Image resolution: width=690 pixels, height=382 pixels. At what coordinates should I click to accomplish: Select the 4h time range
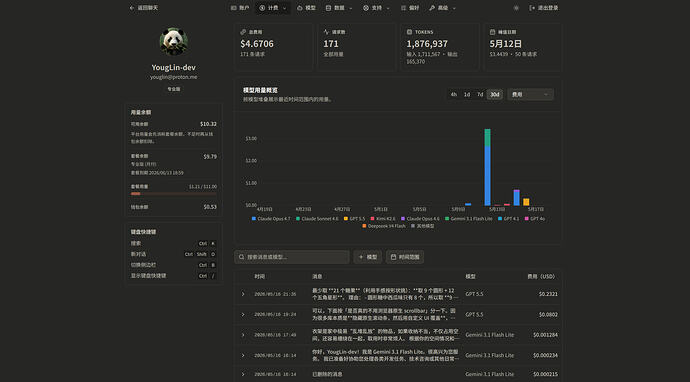(x=454, y=94)
